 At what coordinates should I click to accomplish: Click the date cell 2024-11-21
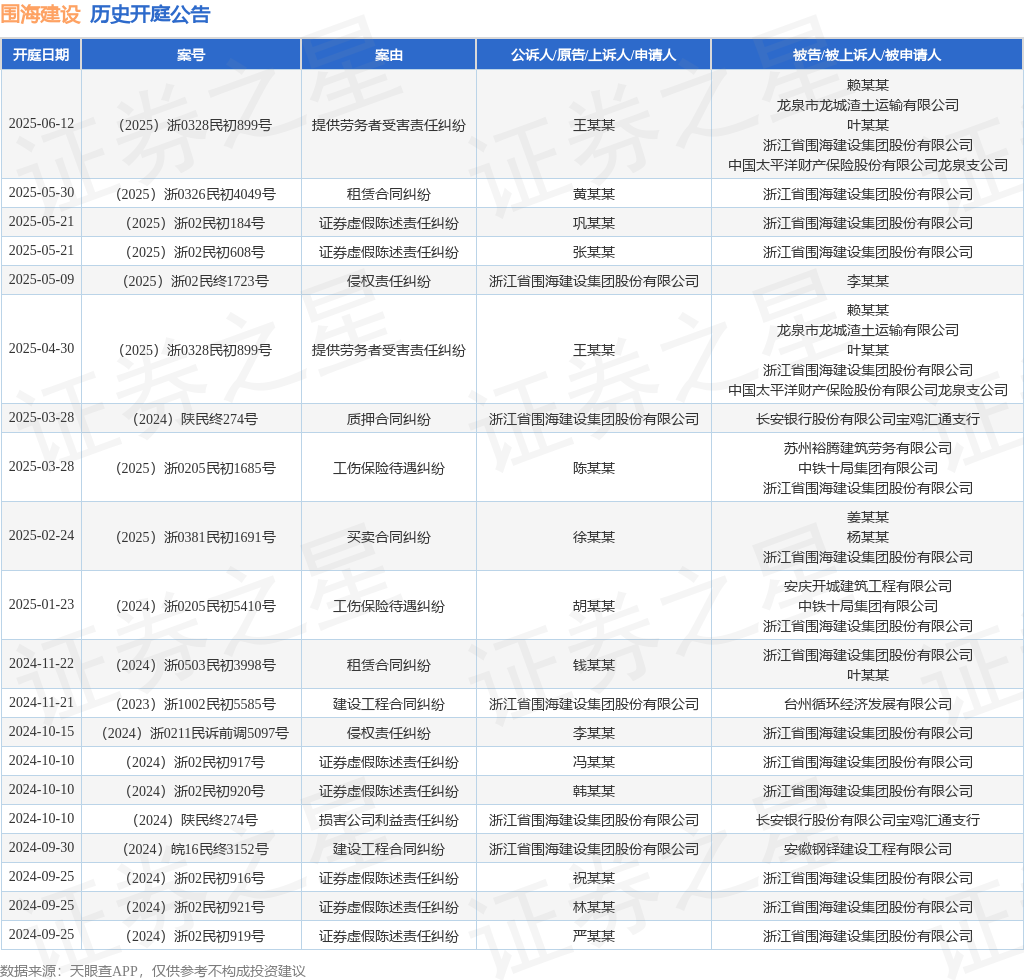point(41,703)
